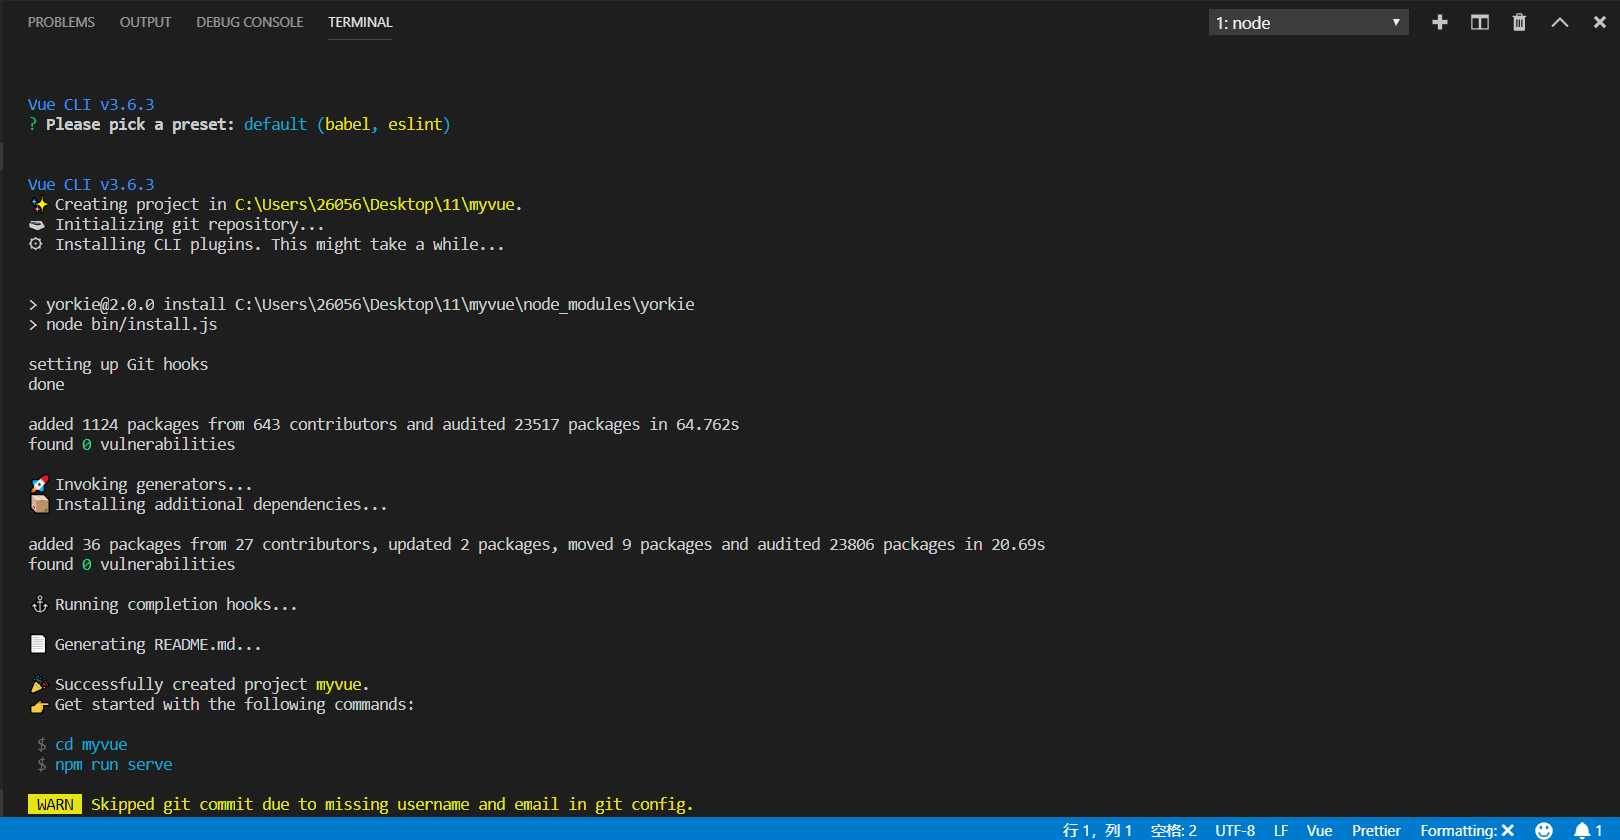Screen dimensions: 1620x840
Task: Click 'added 1124 packages' output line
Action: 384,424
